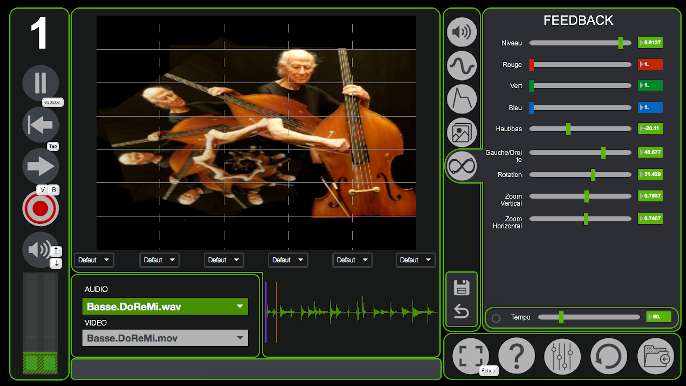Open the third Default dropdown
Screen dimensions: 686x386
pyautogui.click(x=224, y=260)
